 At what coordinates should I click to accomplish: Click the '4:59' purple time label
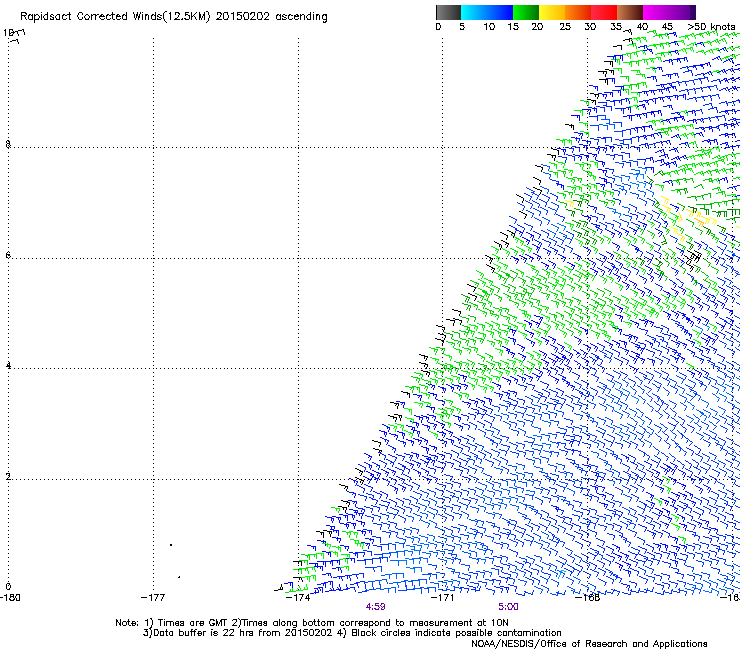point(375,607)
